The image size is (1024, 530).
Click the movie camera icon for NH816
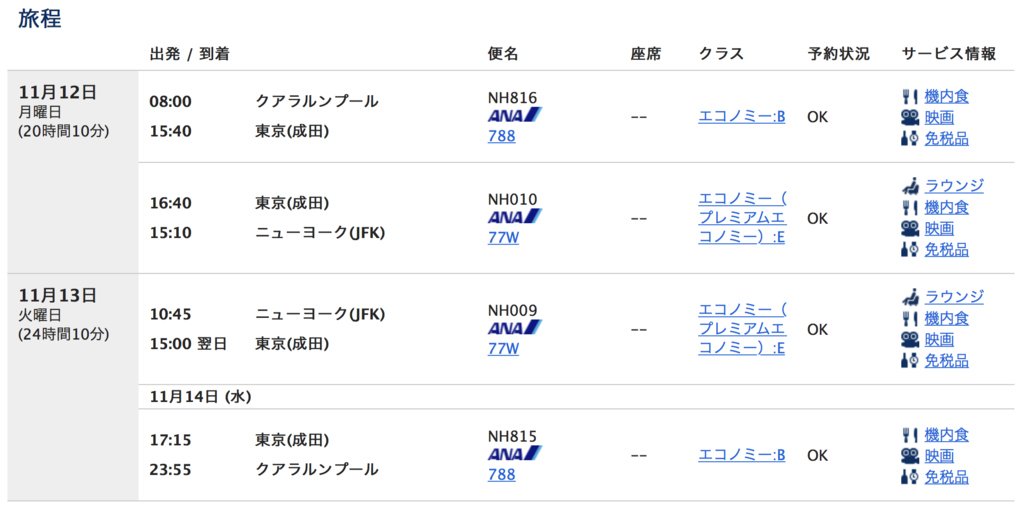tap(910, 117)
